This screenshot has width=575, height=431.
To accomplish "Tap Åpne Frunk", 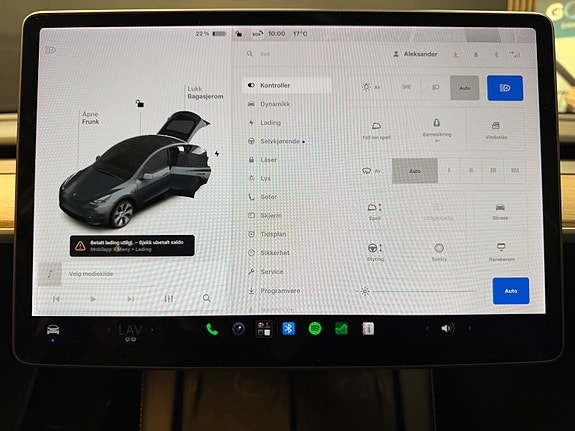I will [90, 118].
